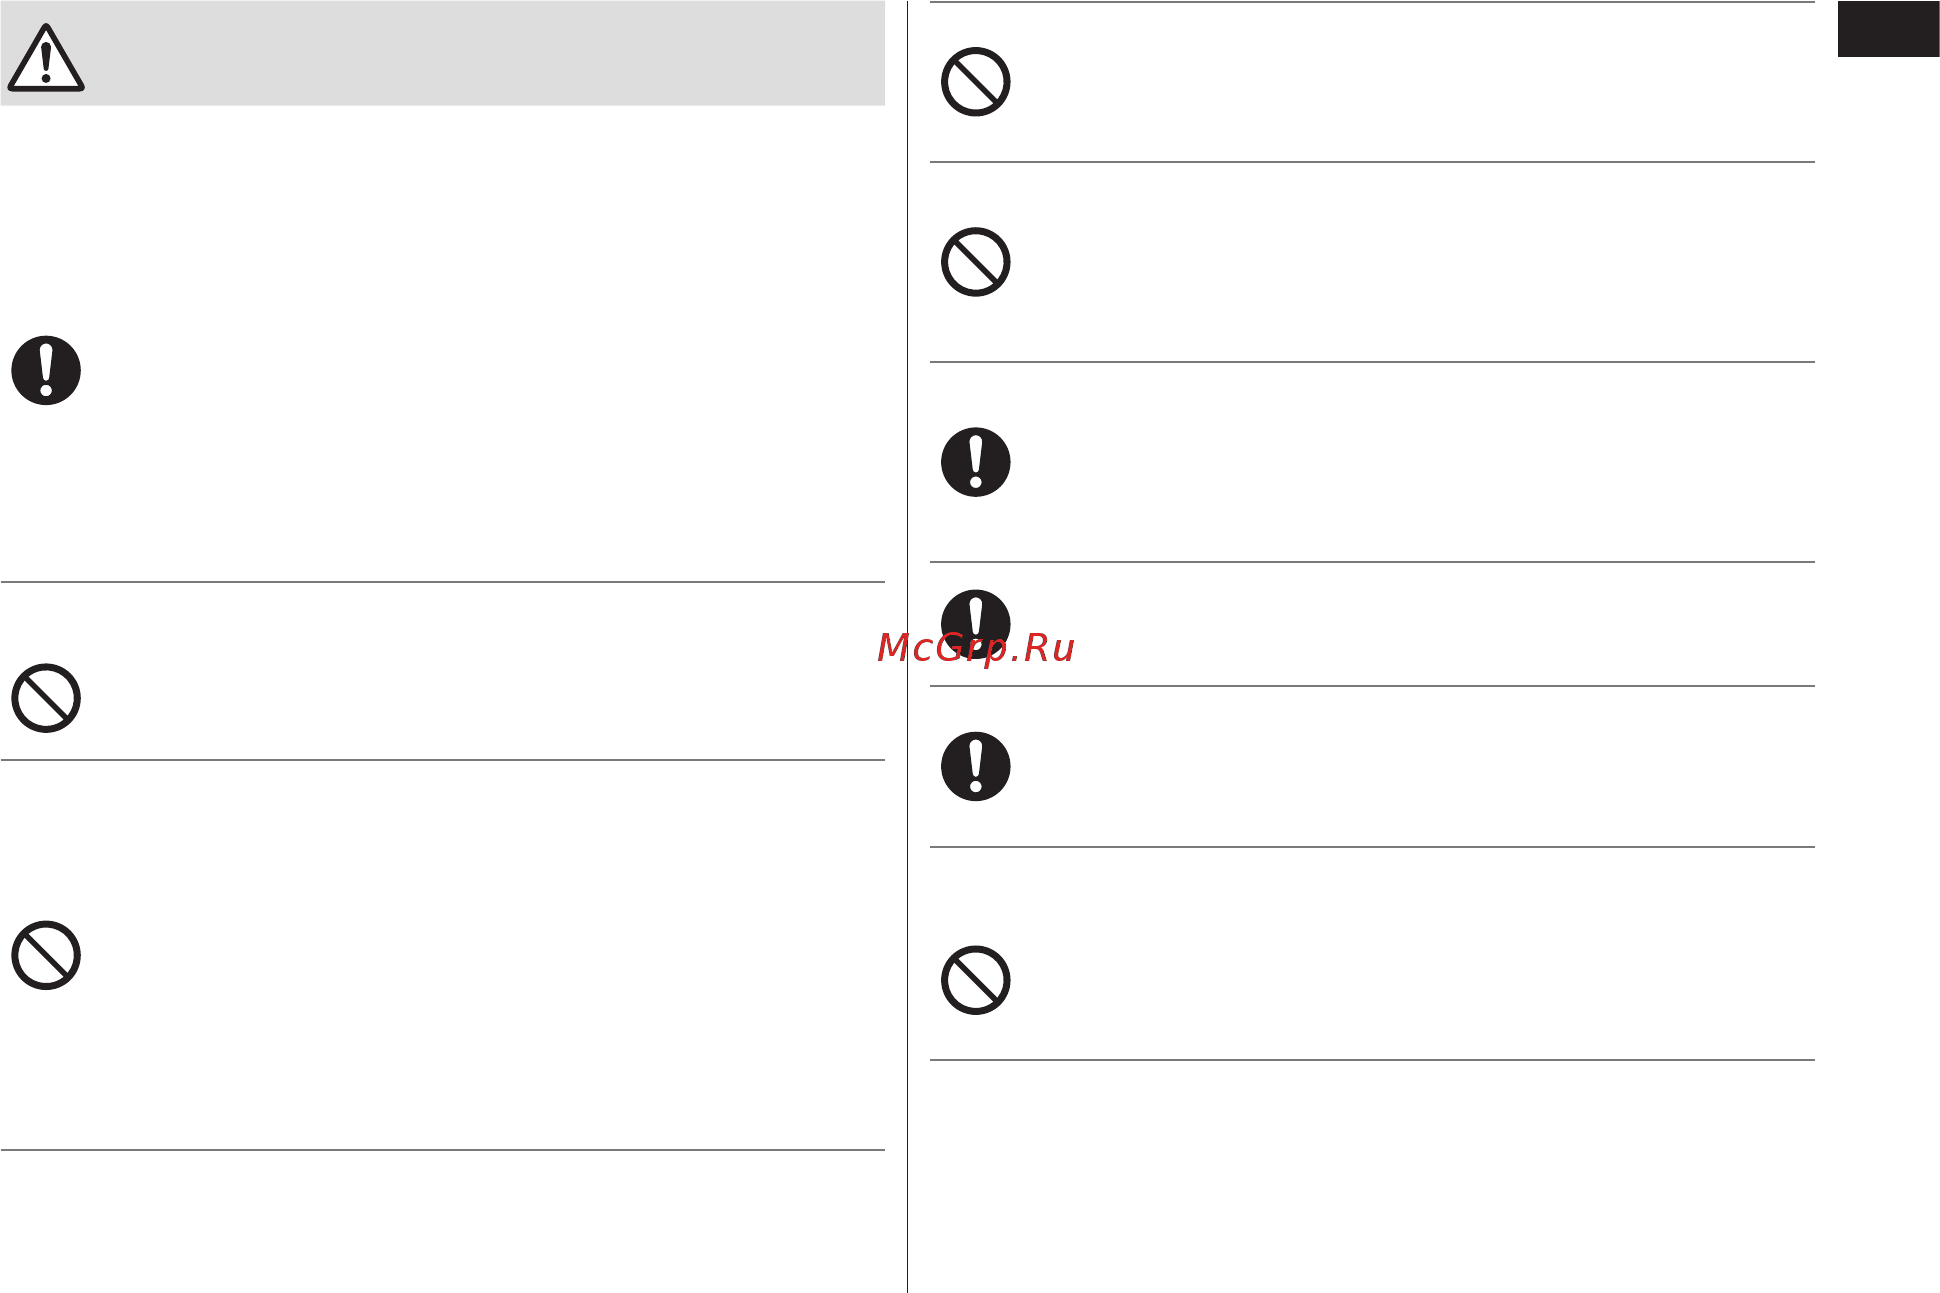Image resolution: width=1940 pixels, height=1293 pixels.
Task: Click the empty area below last left-column divider
Action: tap(443, 1220)
